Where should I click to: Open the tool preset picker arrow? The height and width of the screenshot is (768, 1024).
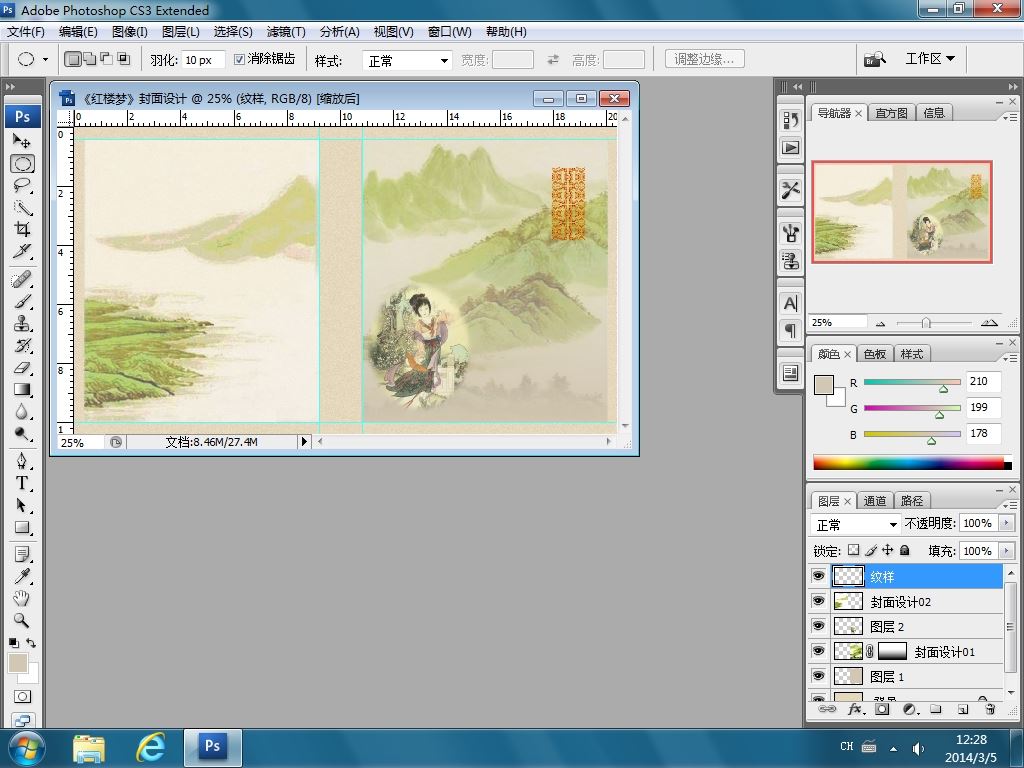[45, 59]
